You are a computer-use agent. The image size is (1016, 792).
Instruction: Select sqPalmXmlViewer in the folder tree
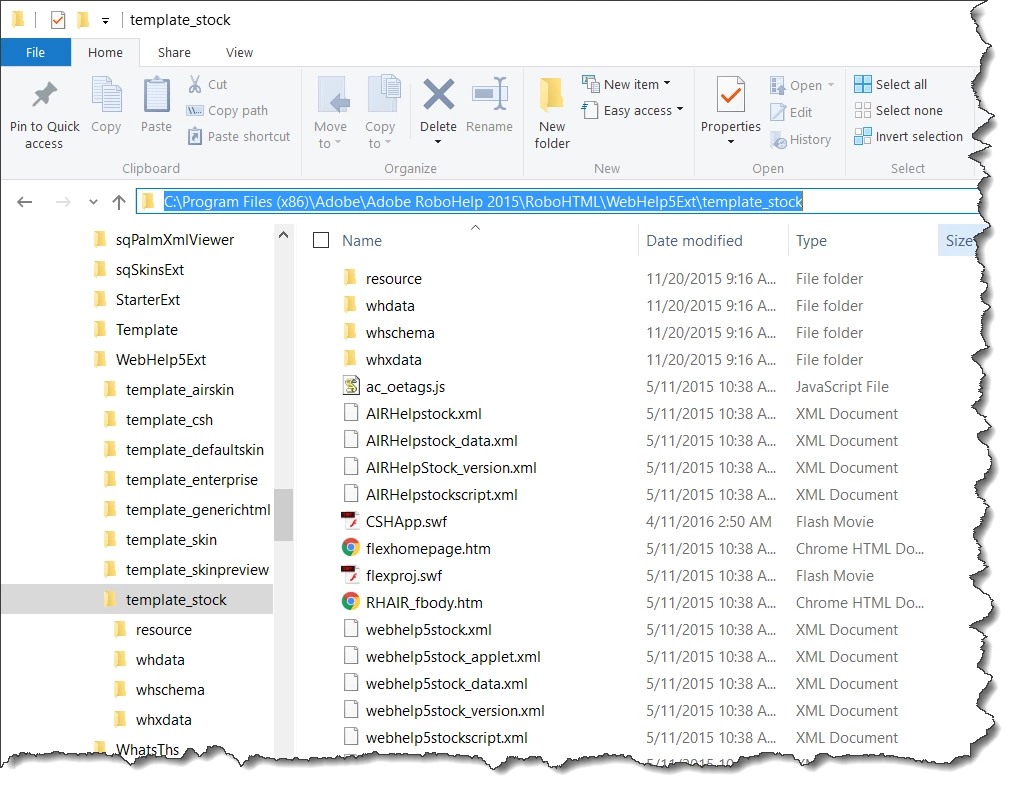174,240
